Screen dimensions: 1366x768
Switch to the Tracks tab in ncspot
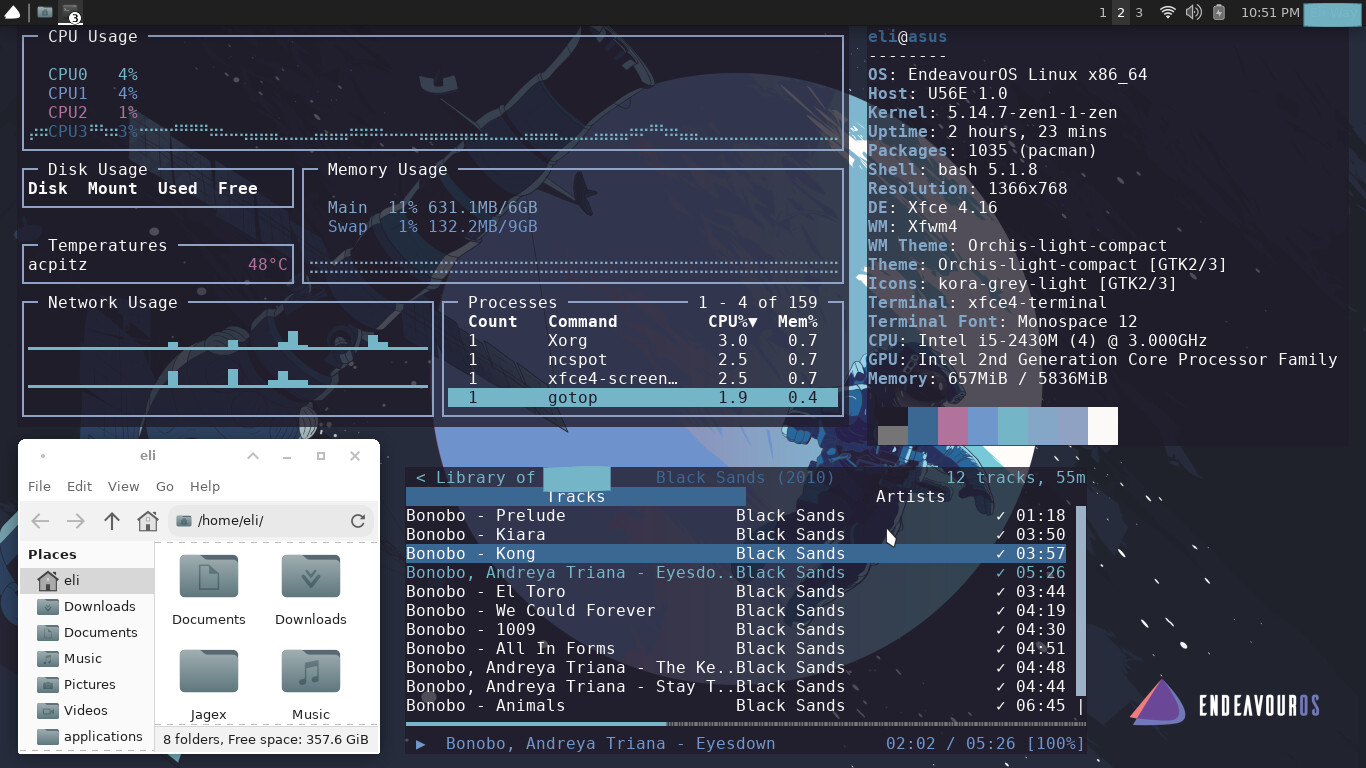[x=576, y=497]
